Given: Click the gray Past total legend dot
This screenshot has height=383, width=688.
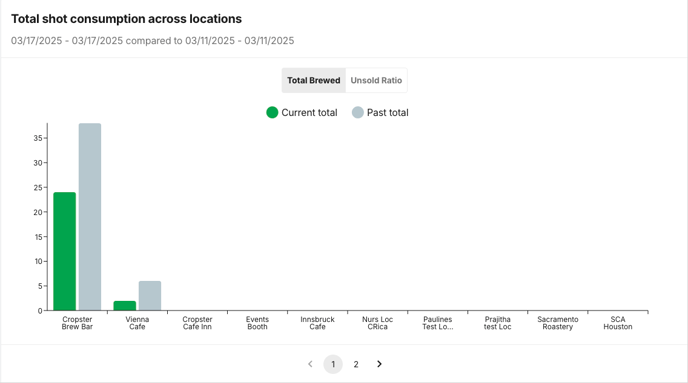Looking at the screenshot, I should pos(358,113).
